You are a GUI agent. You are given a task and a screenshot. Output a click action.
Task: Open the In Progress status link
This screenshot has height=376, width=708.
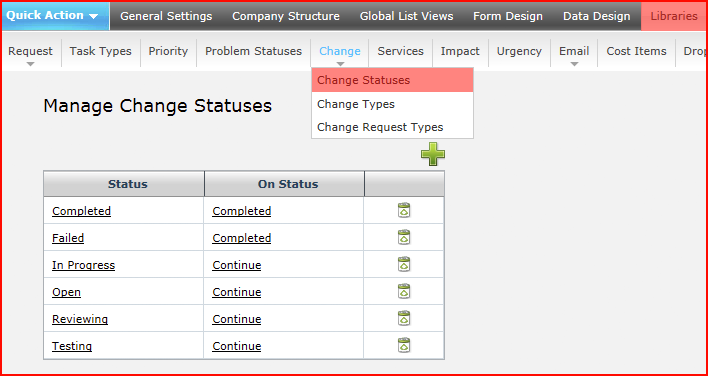tap(84, 265)
